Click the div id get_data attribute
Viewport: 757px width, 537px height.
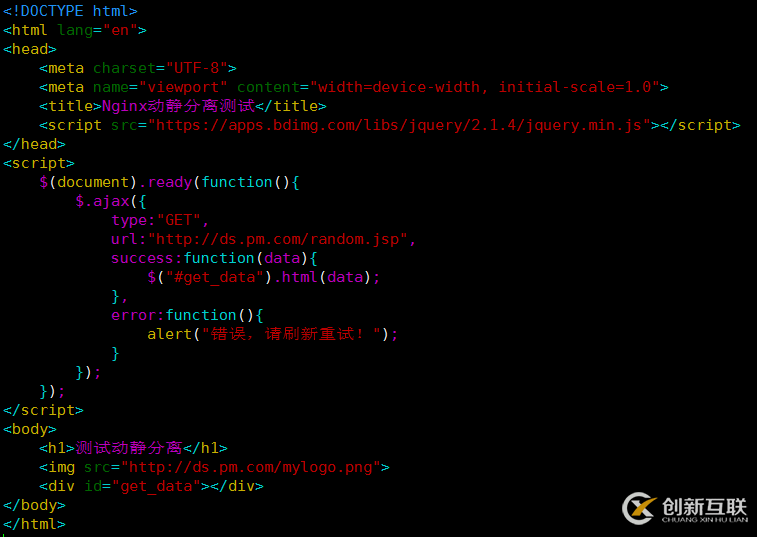coord(142,486)
